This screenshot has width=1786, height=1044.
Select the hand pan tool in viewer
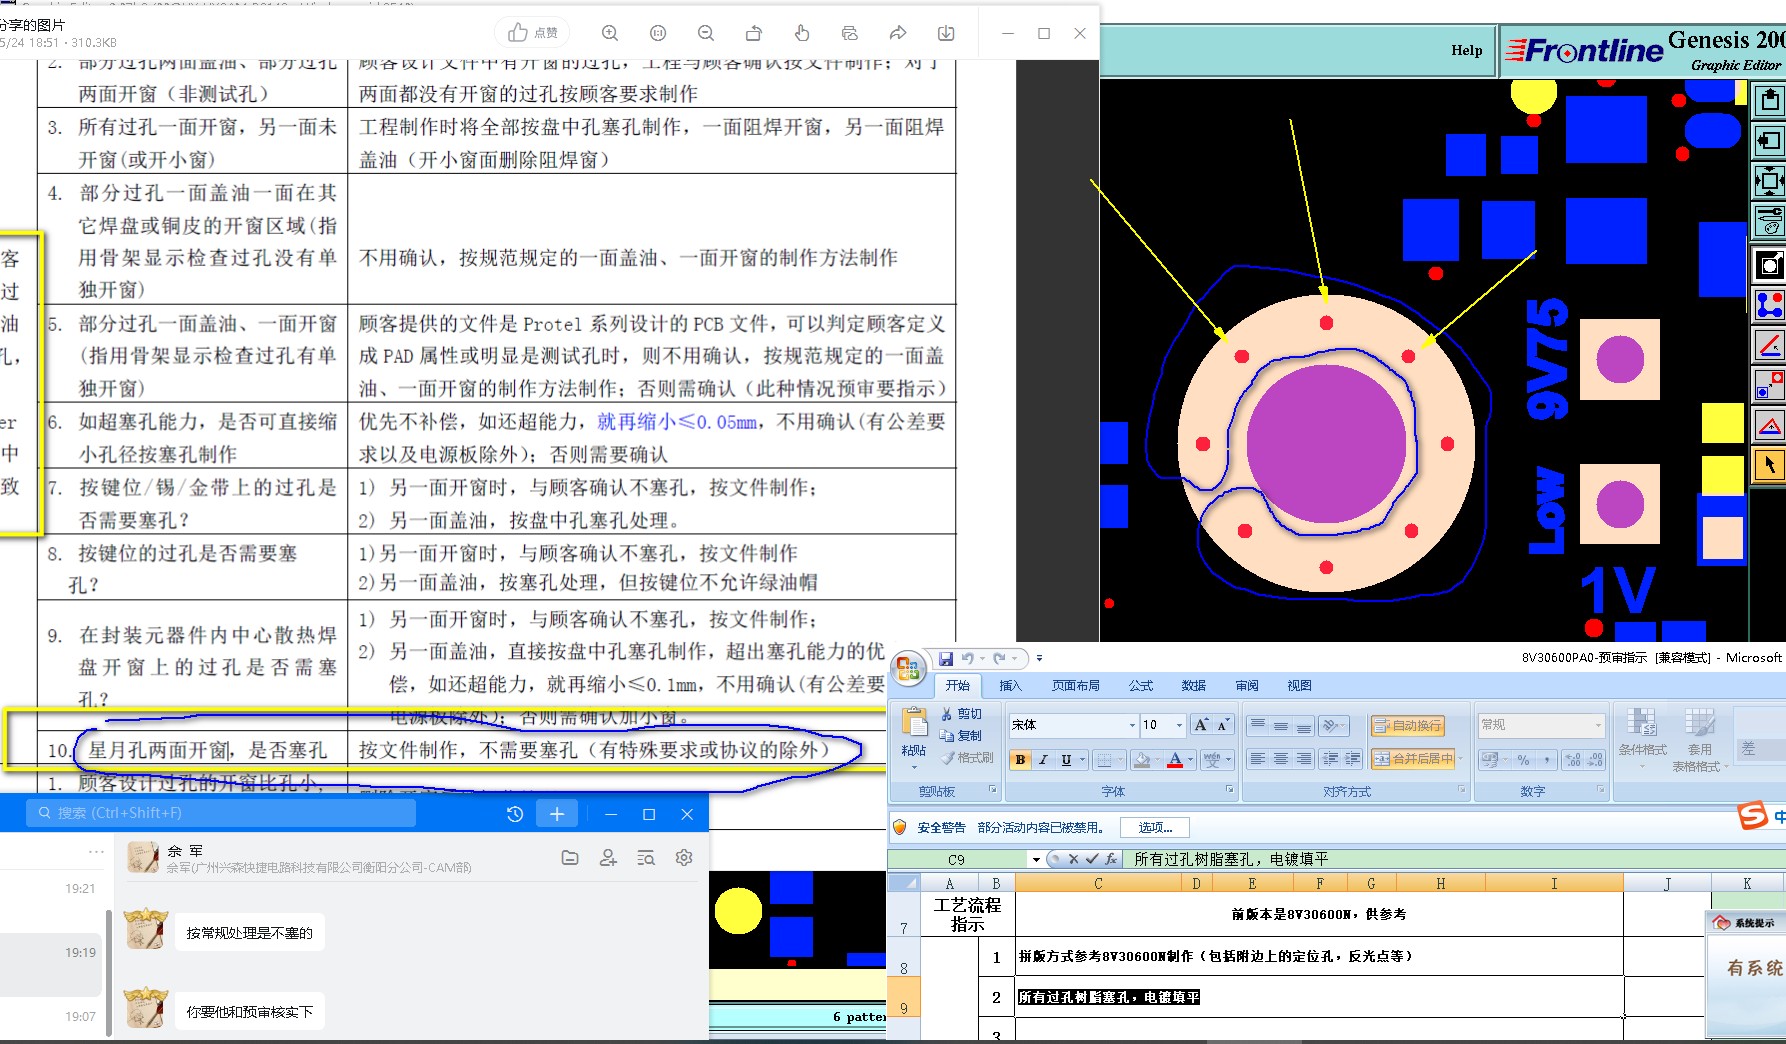pos(802,33)
